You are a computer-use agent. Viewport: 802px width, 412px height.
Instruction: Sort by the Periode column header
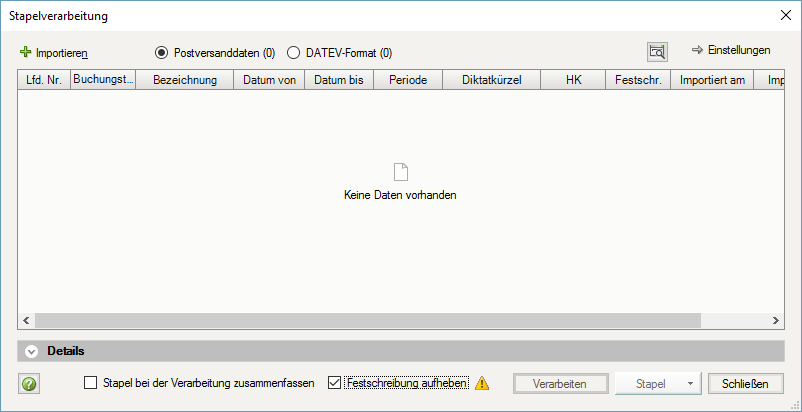pyautogui.click(x=408, y=80)
